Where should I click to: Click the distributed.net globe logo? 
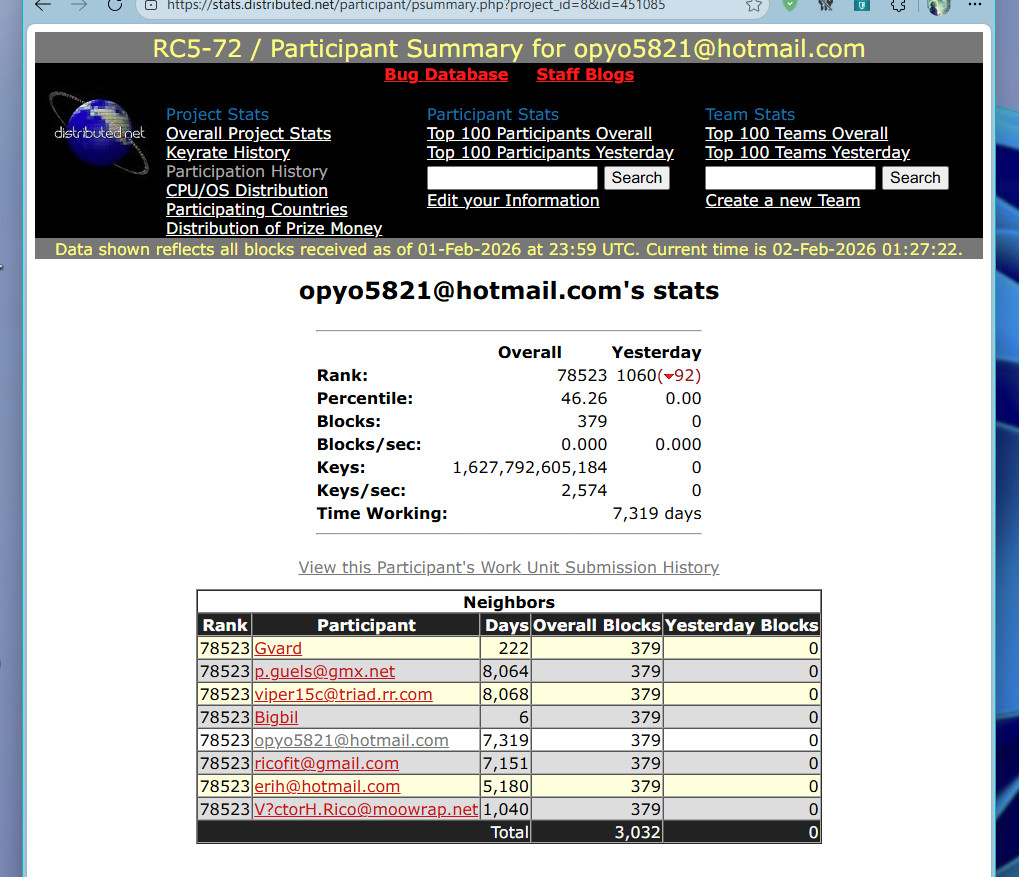point(100,133)
